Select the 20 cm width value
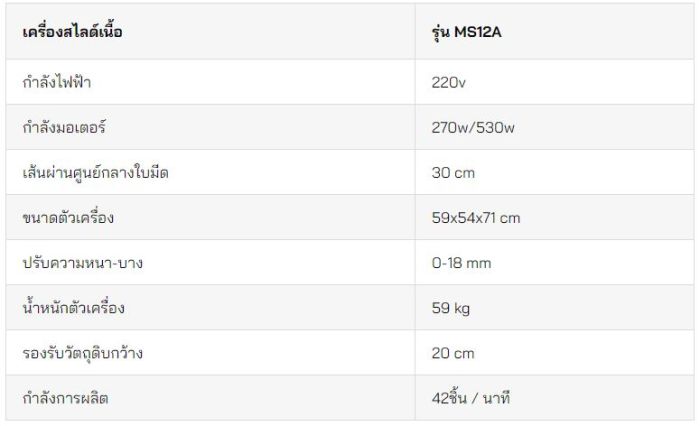Image resolution: width=700 pixels, height=426 pixels. point(453,353)
